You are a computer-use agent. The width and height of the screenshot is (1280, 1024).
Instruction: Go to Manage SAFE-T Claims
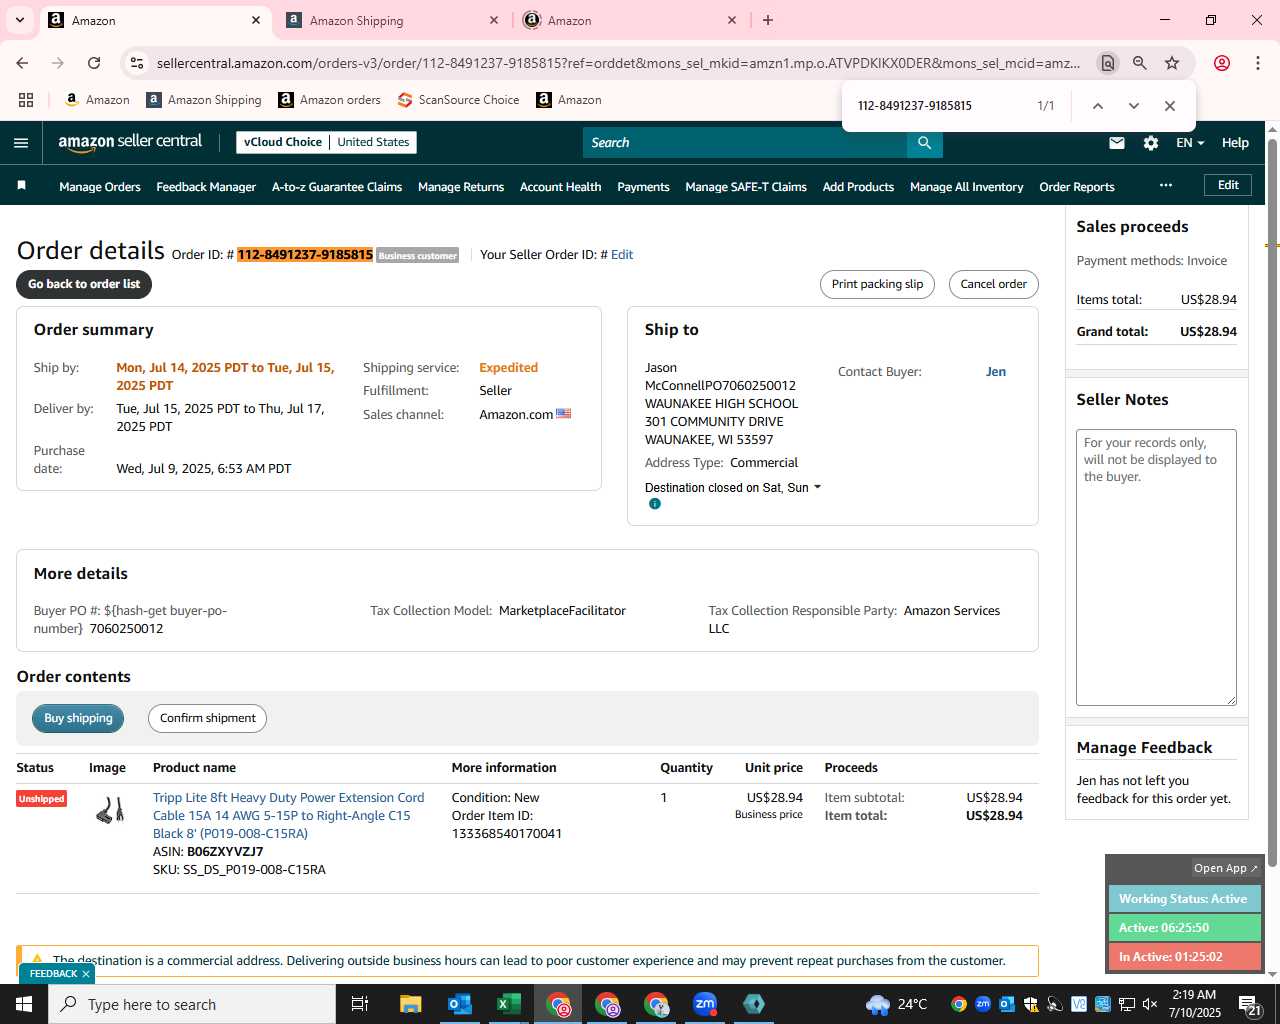(746, 187)
